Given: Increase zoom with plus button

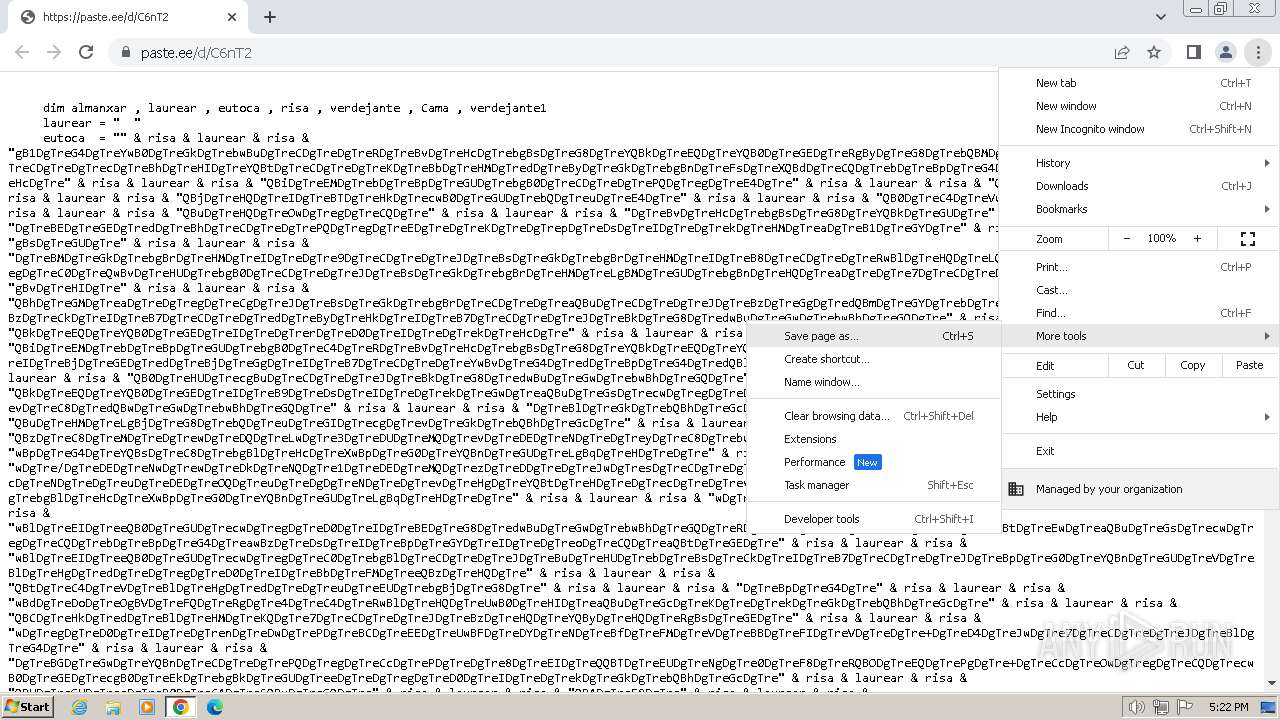Looking at the screenshot, I should point(1197,239).
